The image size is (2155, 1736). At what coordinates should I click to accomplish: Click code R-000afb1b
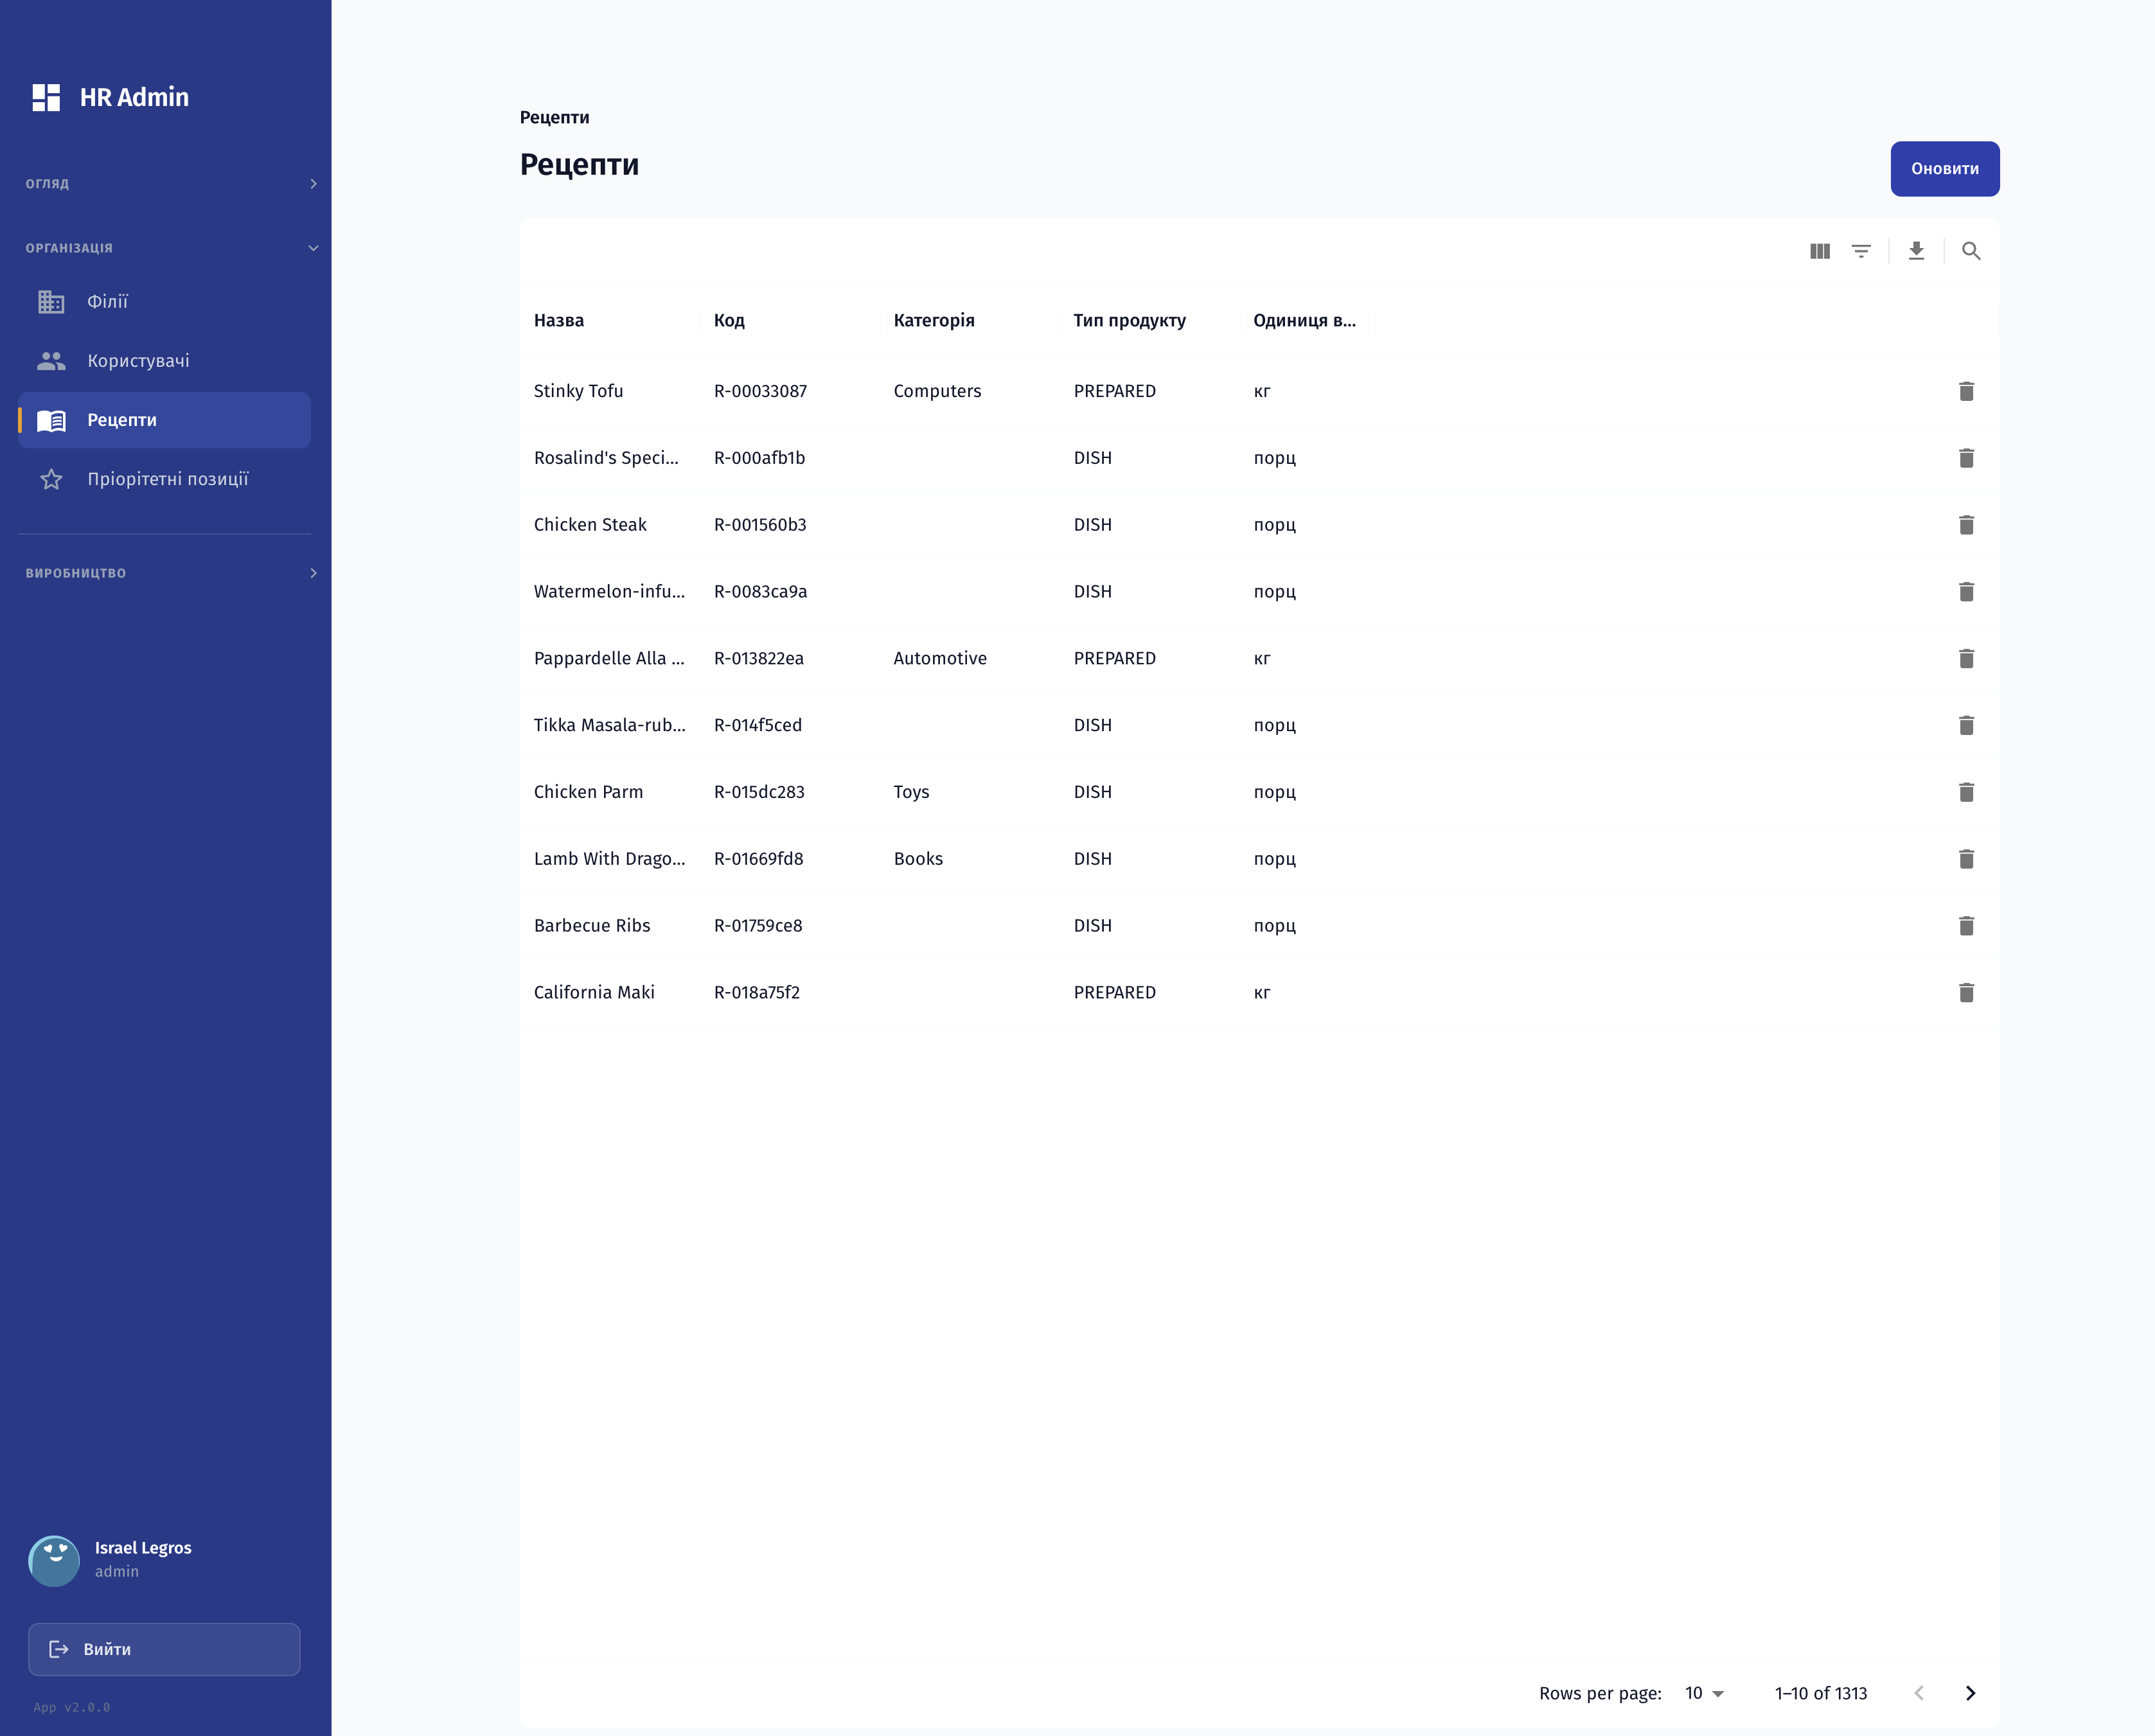(760, 458)
